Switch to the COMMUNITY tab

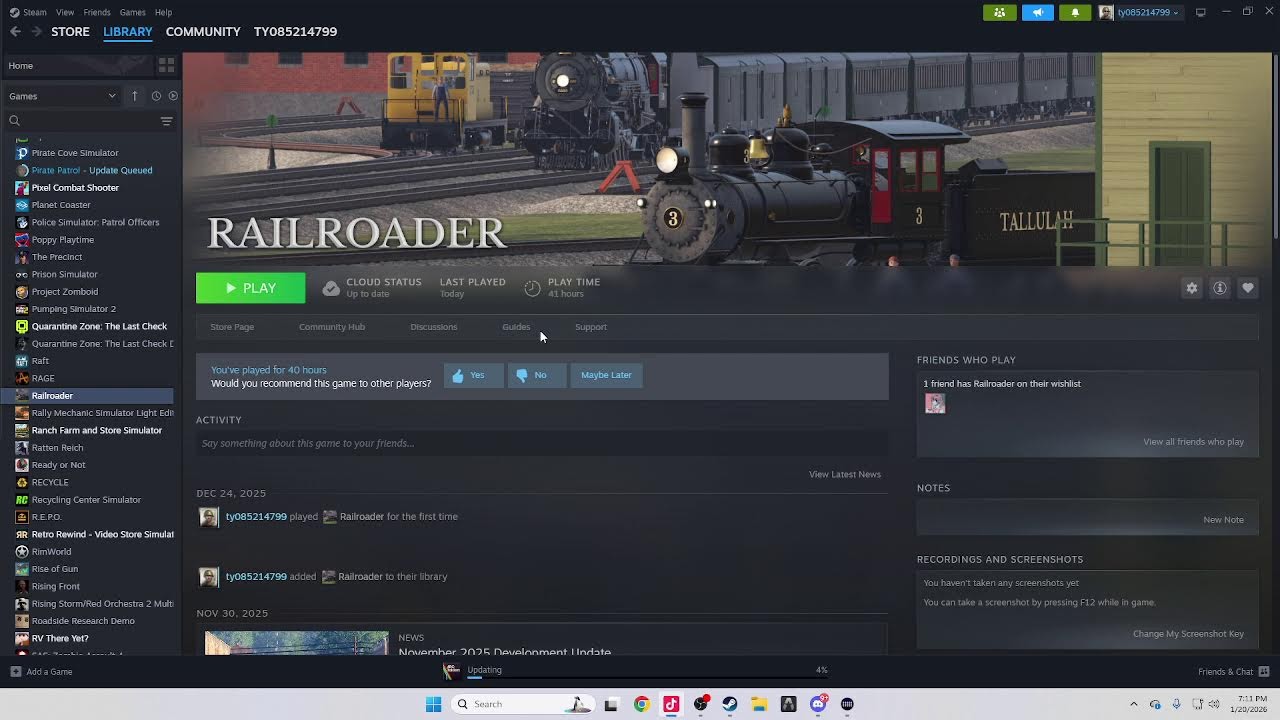[203, 32]
